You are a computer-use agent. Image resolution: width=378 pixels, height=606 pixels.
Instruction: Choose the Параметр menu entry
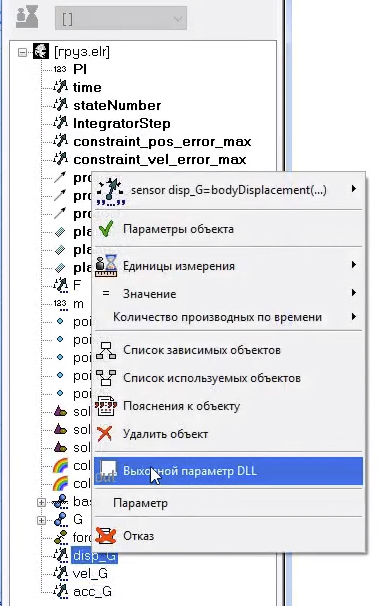(228, 503)
